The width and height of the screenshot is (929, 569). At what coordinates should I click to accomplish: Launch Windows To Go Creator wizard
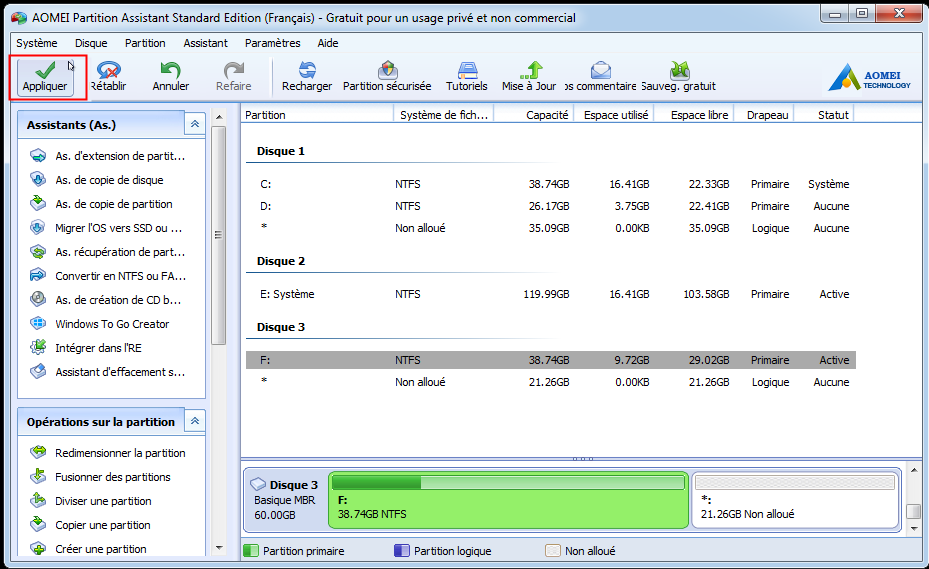click(x=112, y=324)
